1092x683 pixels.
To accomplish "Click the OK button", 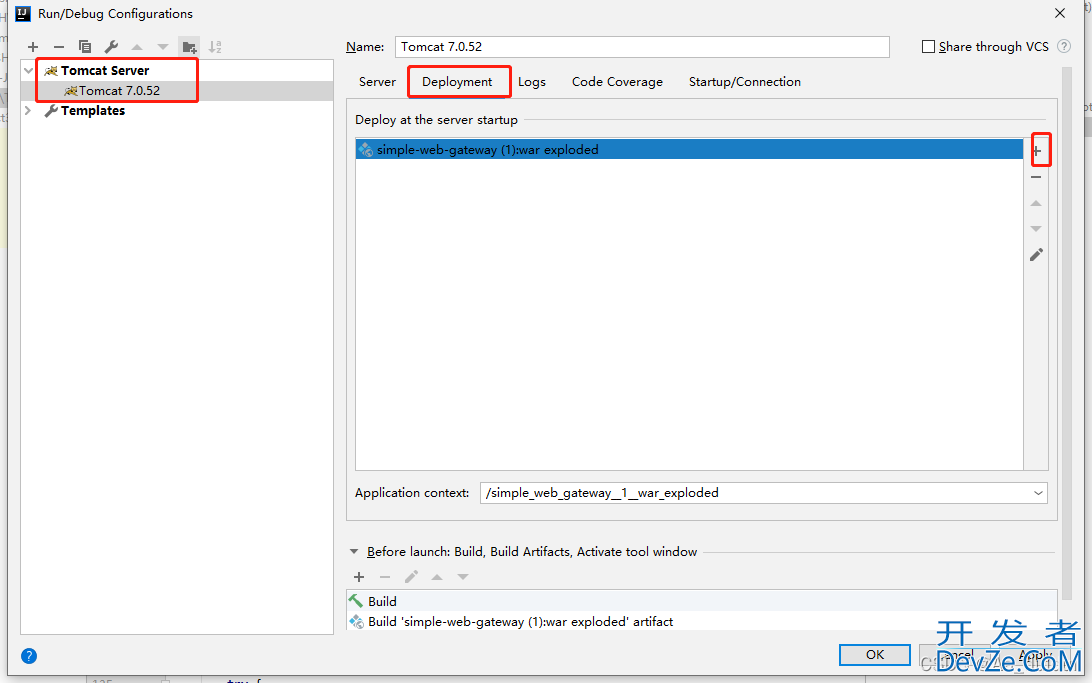I will pyautogui.click(x=875, y=654).
